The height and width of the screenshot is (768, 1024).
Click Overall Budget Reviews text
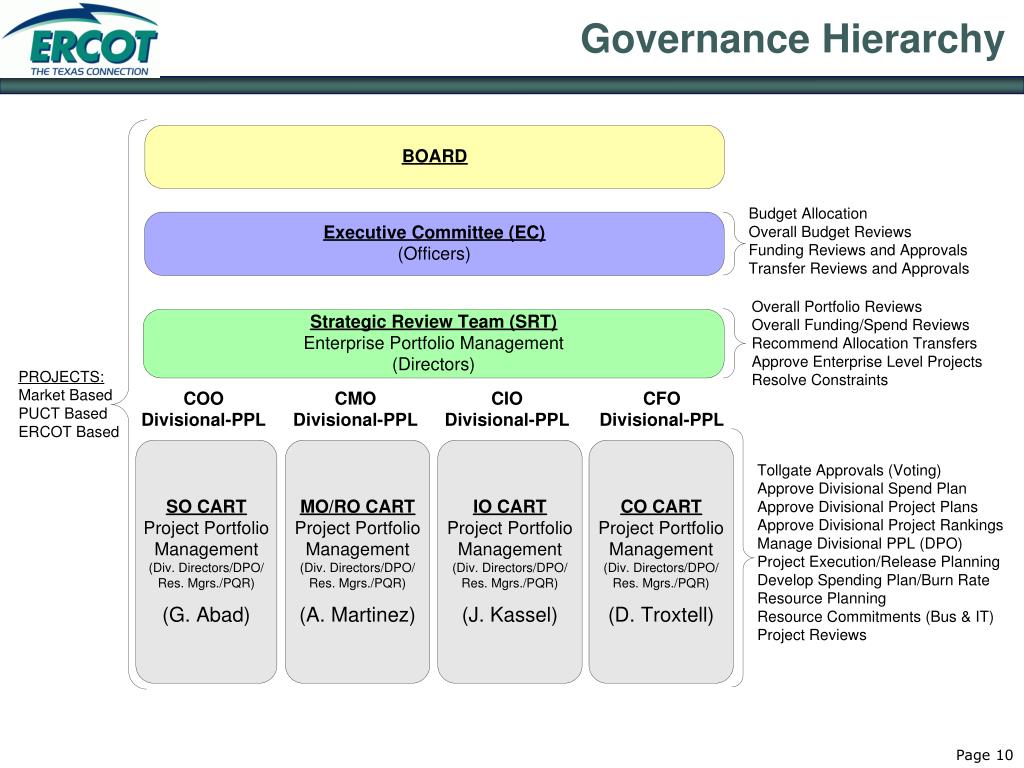coord(830,232)
